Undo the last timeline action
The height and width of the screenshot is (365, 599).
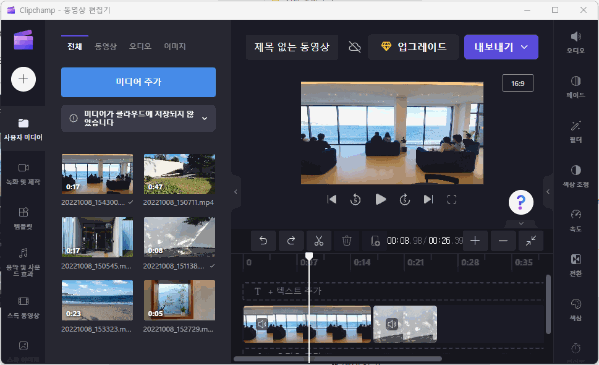(263, 241)
